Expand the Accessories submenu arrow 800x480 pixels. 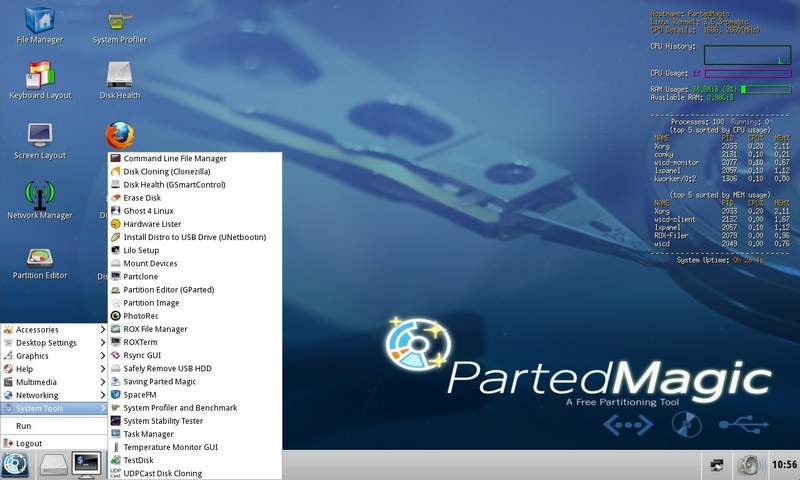pyautogui.click(x=103, y=330)
